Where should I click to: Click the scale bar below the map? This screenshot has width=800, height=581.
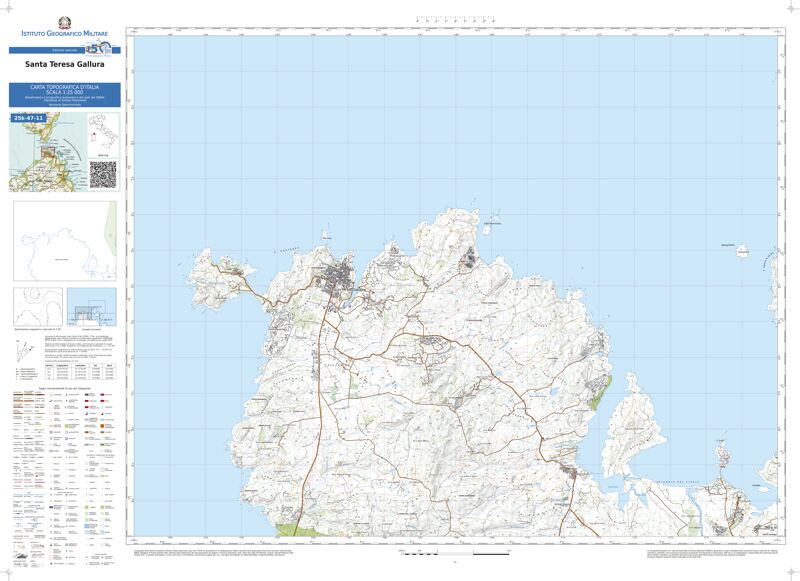(x=455, y=552)
